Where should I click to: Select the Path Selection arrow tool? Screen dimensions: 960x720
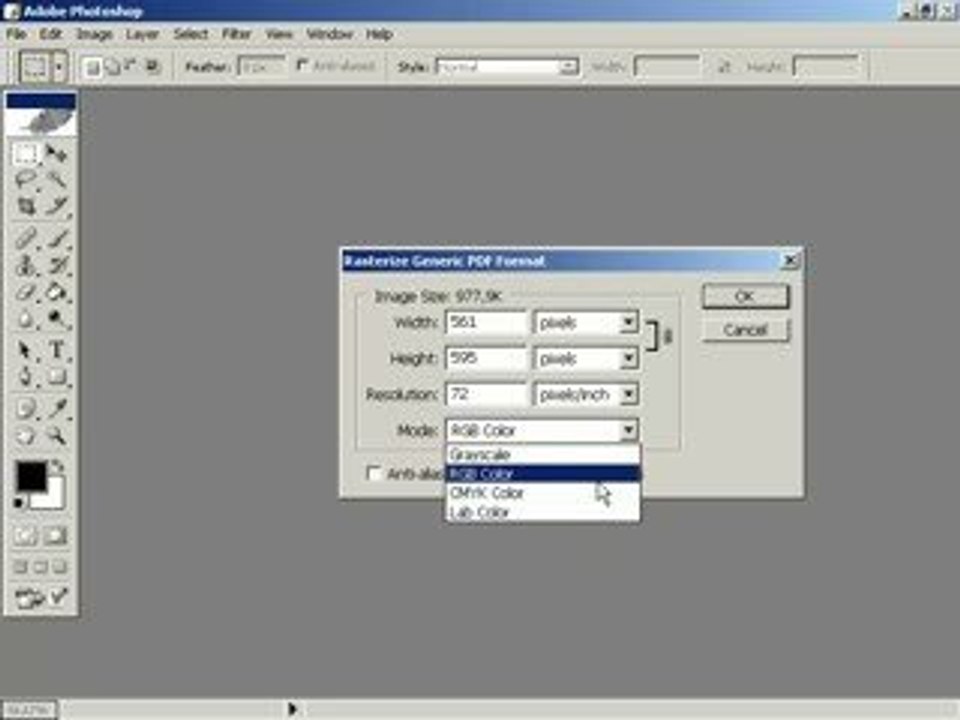[x=25, y=350]
